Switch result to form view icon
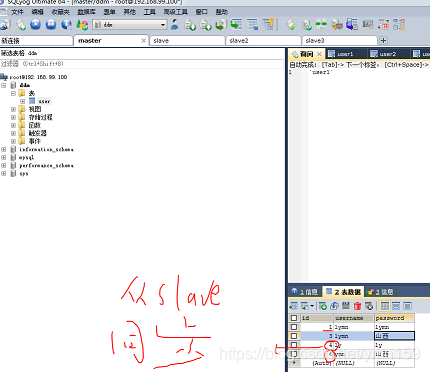This screenshot has height=372, width=430. coord(396,306)
